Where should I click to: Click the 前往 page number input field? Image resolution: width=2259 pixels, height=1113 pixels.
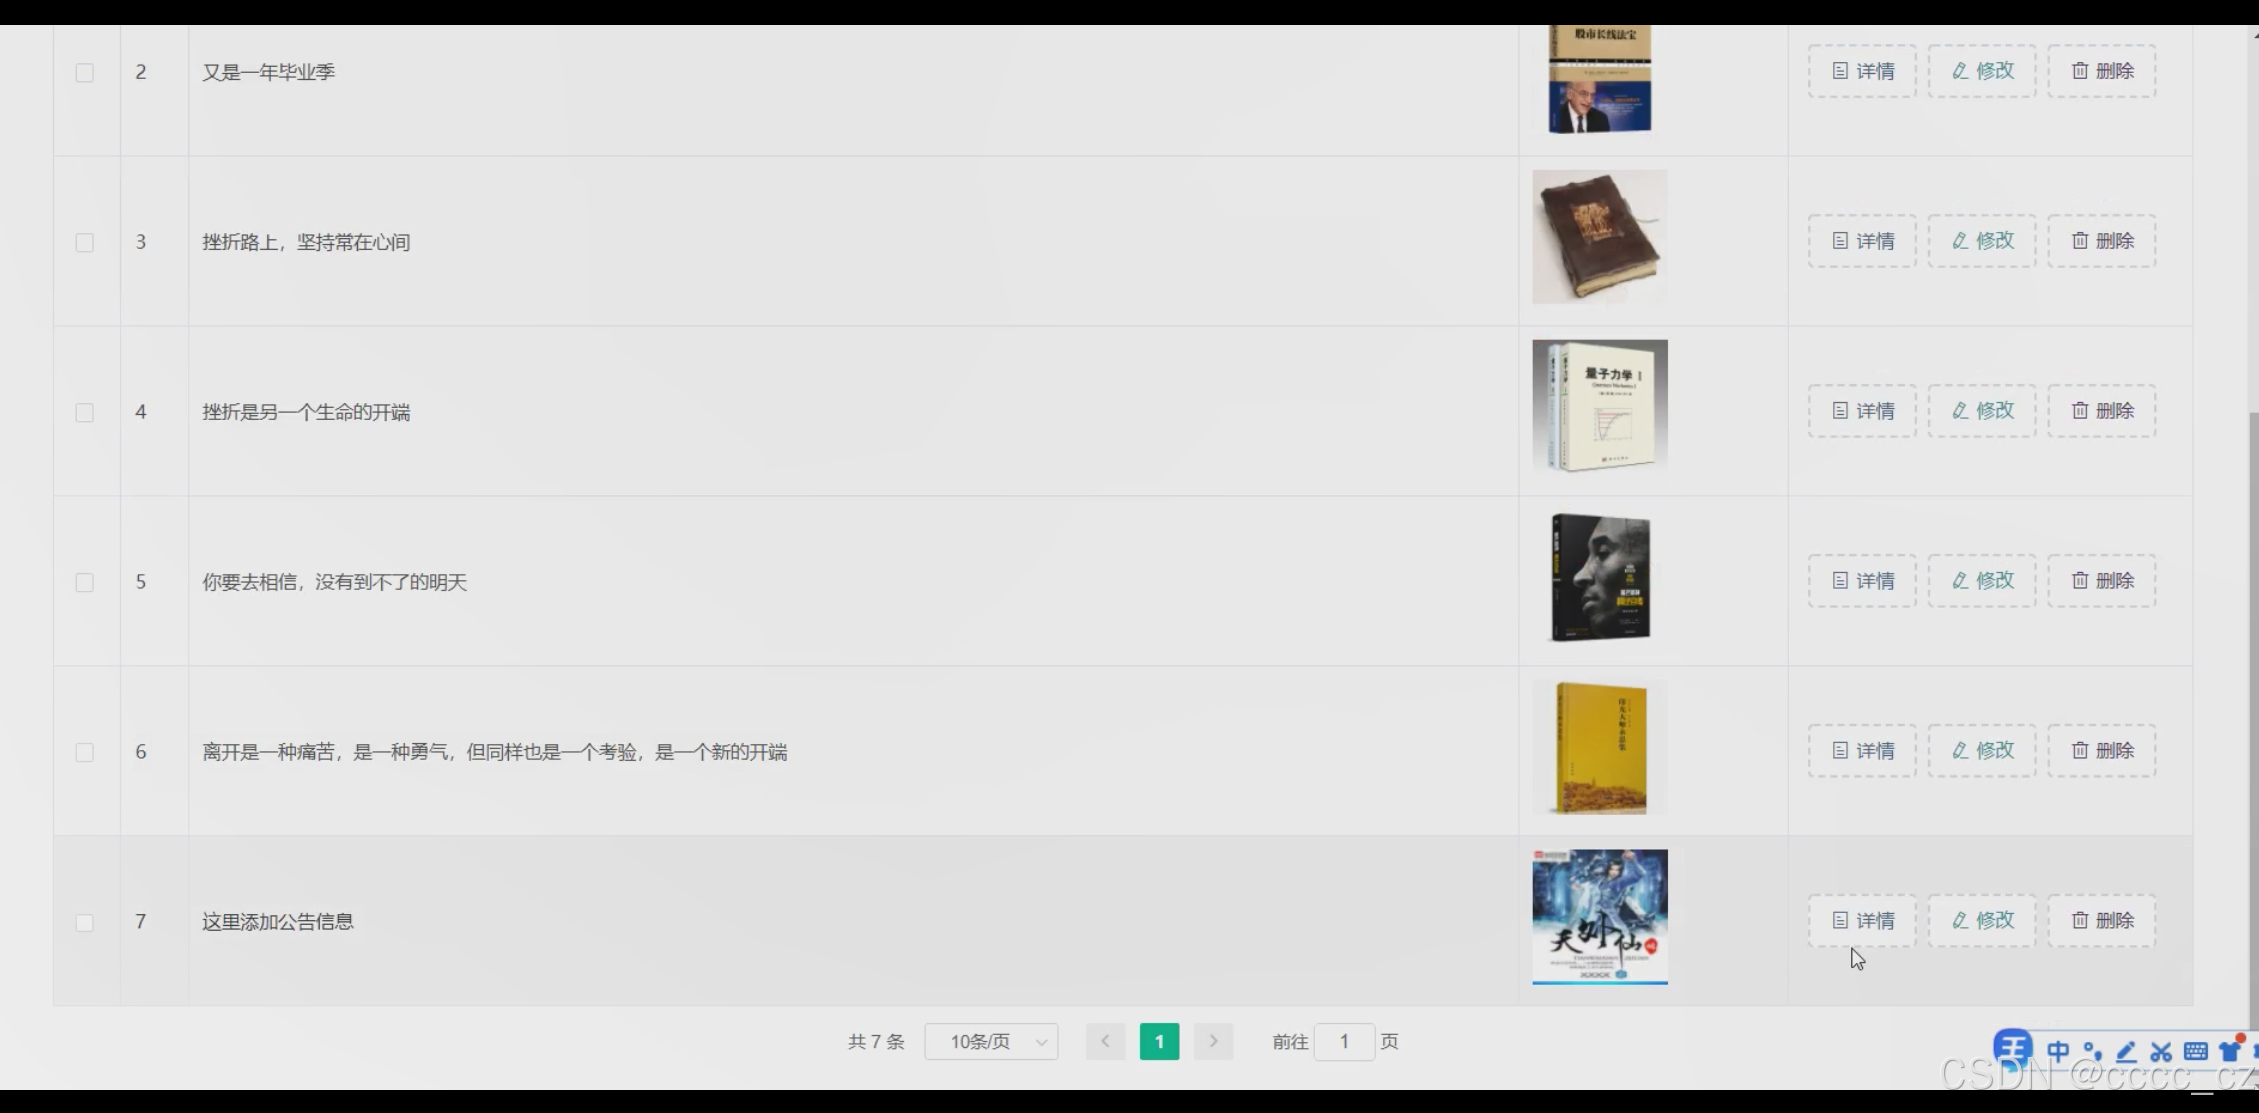1344,1042
